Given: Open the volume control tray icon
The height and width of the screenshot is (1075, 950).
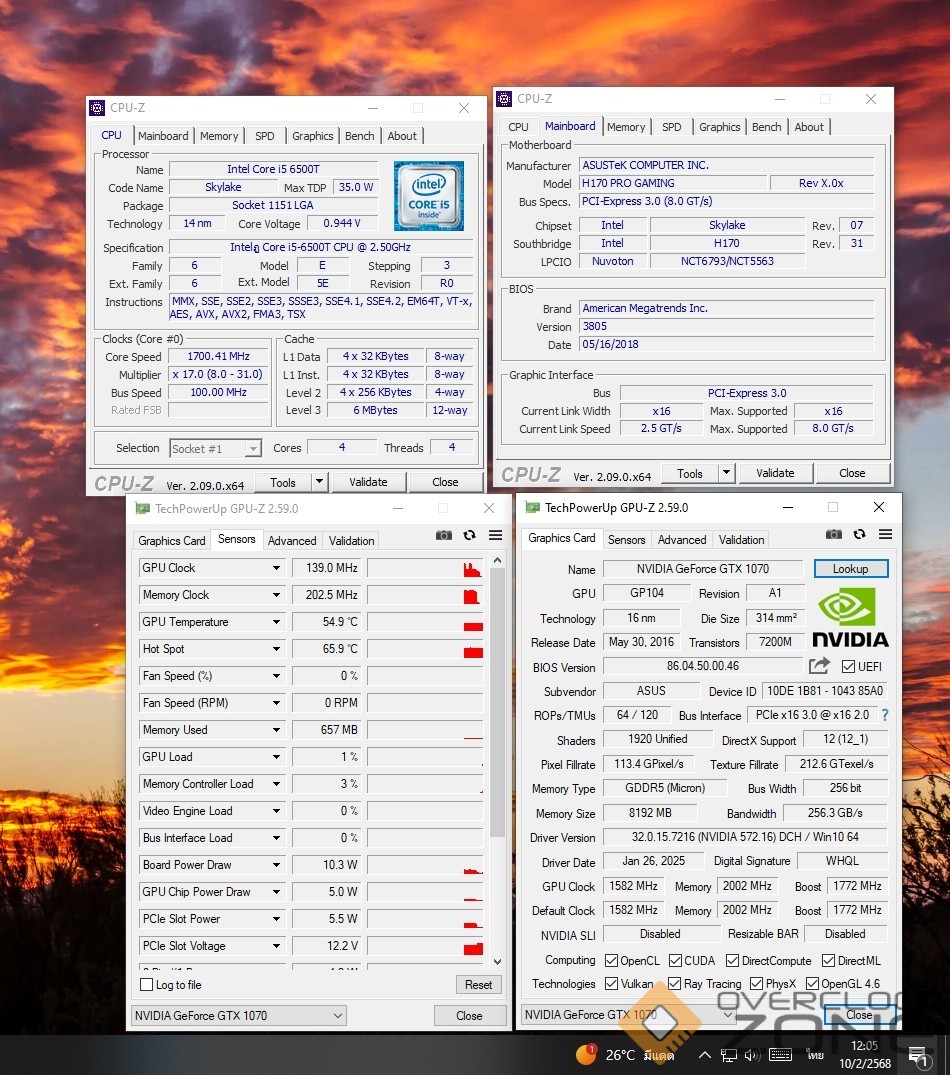Looking at the screenshot, I should click(753, 1055).
